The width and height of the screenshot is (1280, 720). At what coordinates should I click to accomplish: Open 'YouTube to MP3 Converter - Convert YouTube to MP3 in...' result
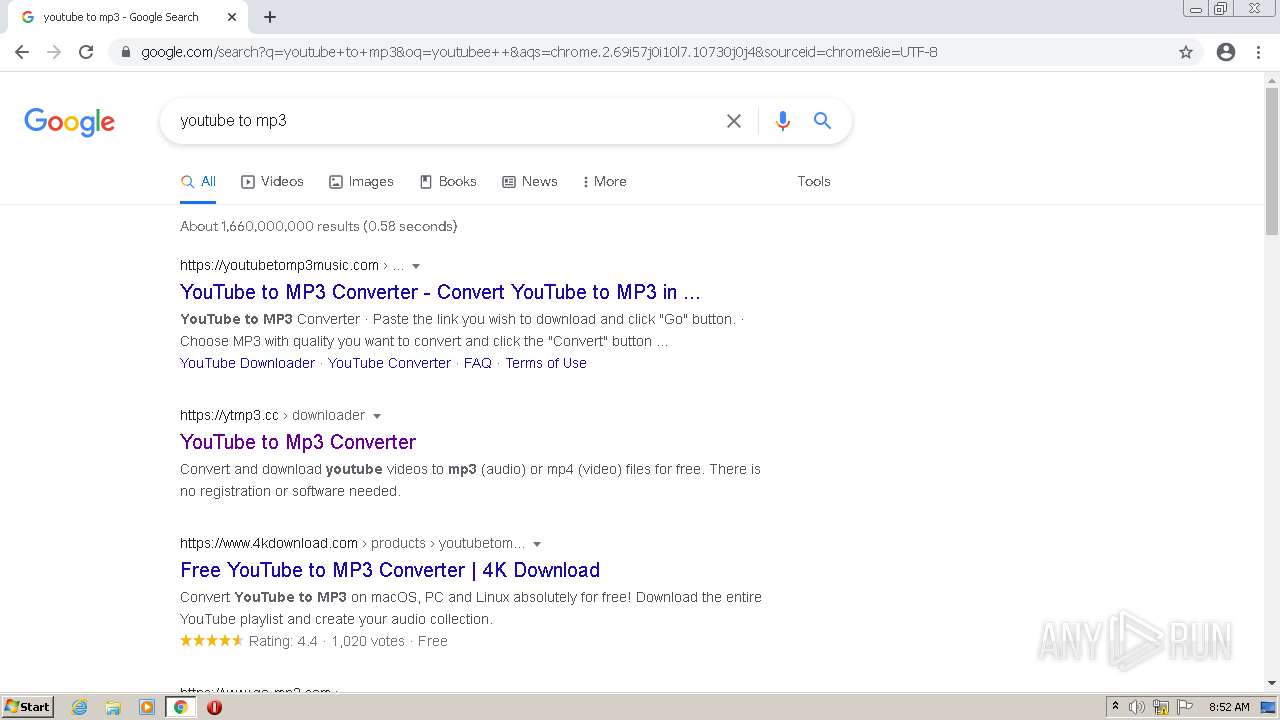coord(440,292)
